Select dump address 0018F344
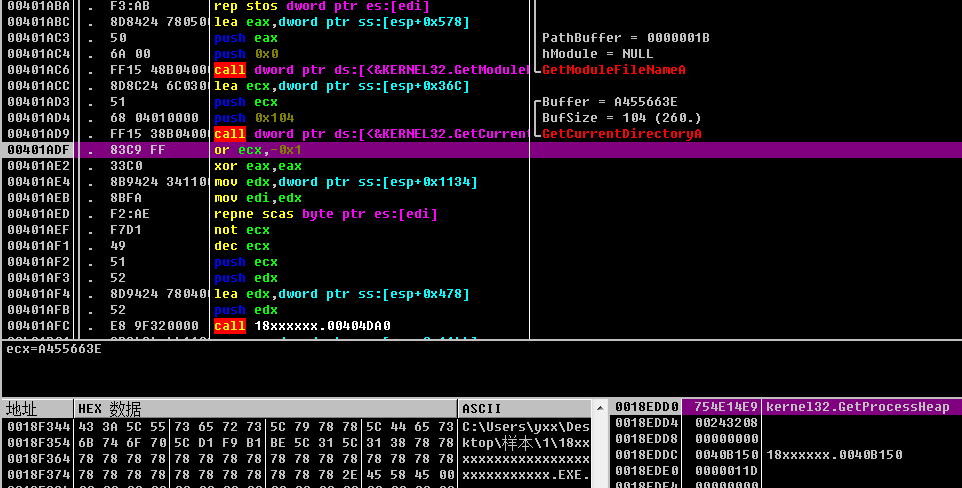 39,427
